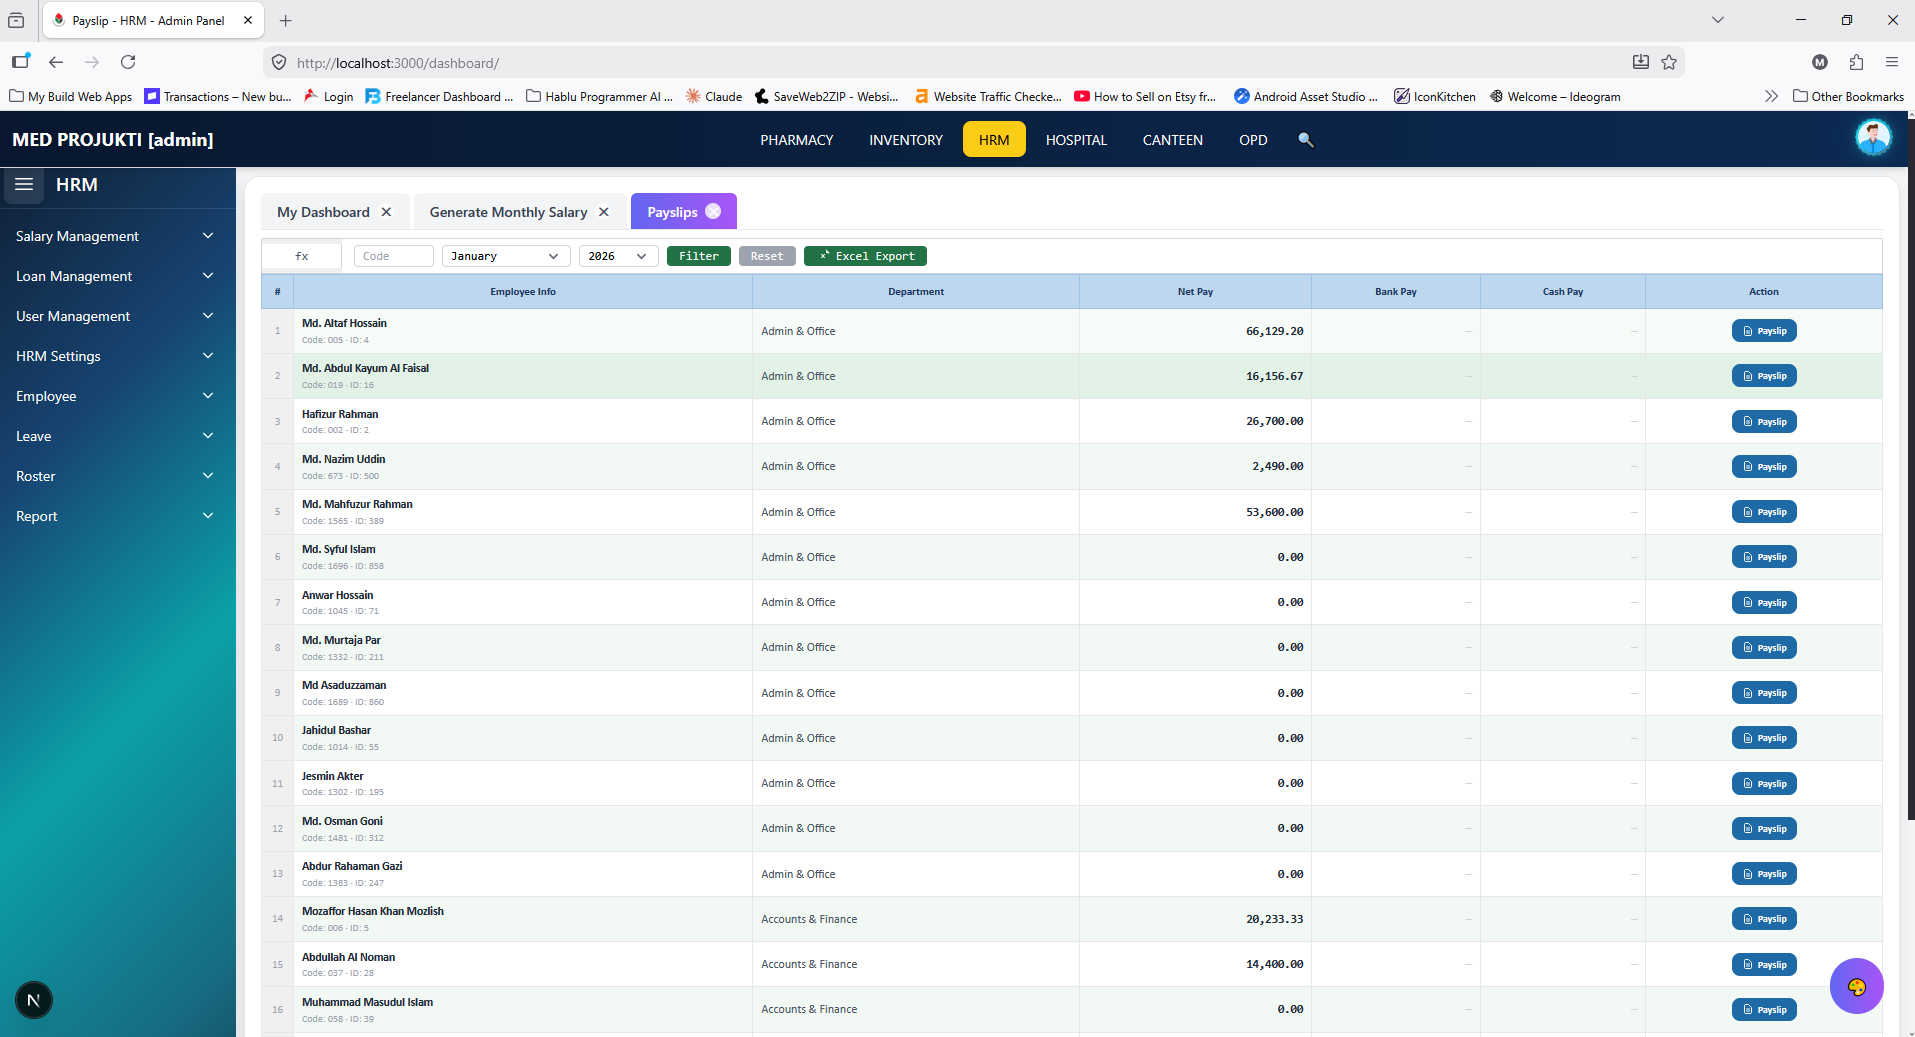The height and width of the screenshot is (1037, 1915).
Task: Click employee name Md. Mahfuzur Rahman
Action: pos(357,504)
